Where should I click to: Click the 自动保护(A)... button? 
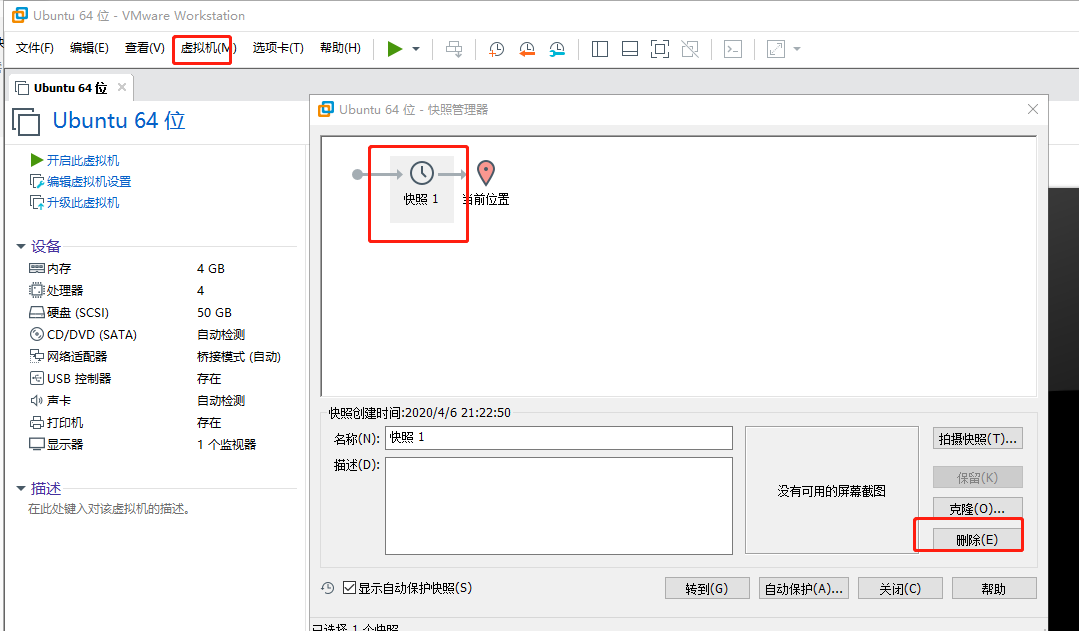point(804,589)
